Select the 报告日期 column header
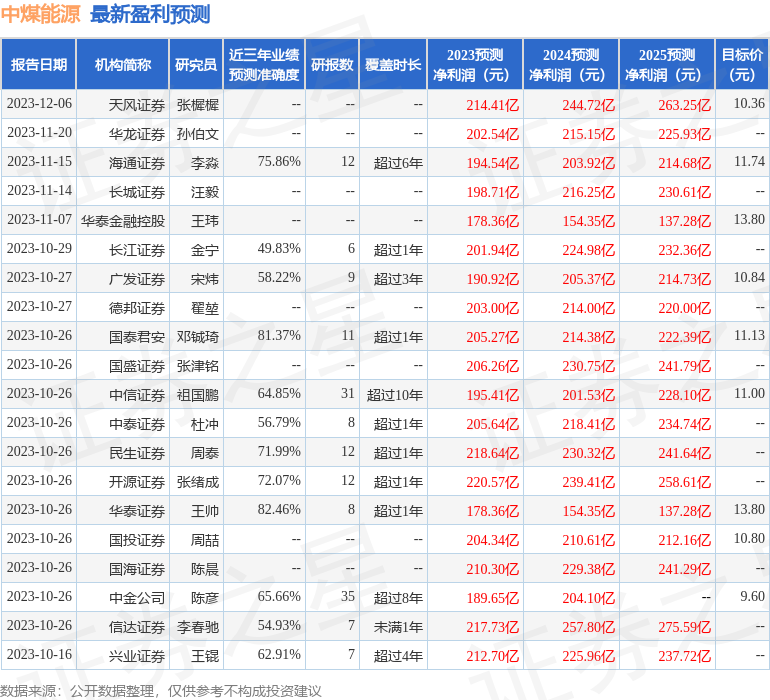Screen dimensions: 770x700 (38, 64)
